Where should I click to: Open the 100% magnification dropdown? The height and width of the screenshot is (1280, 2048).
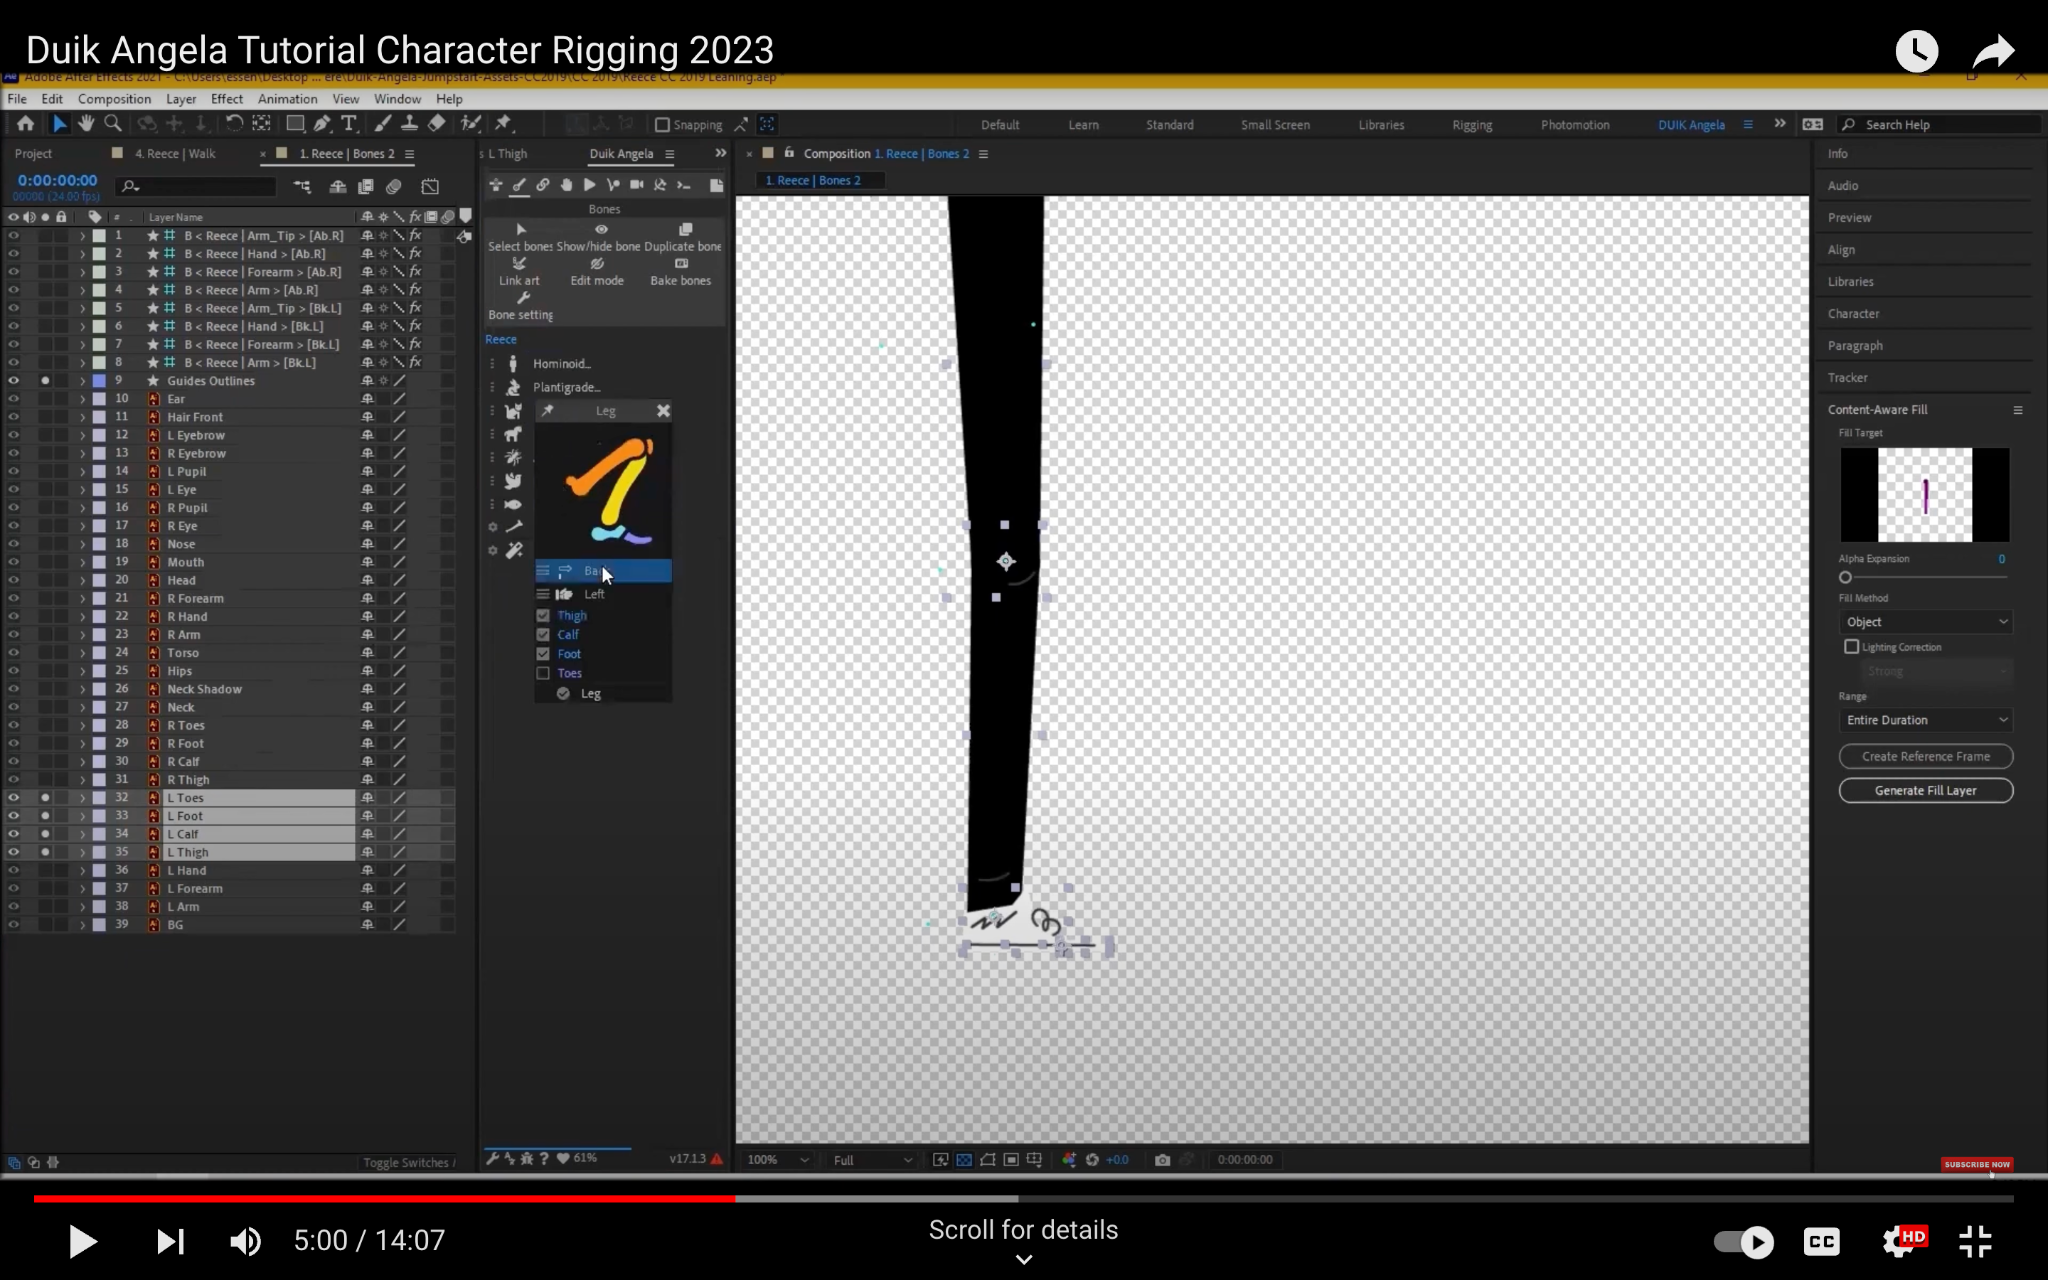click(x=778, y=1160)
